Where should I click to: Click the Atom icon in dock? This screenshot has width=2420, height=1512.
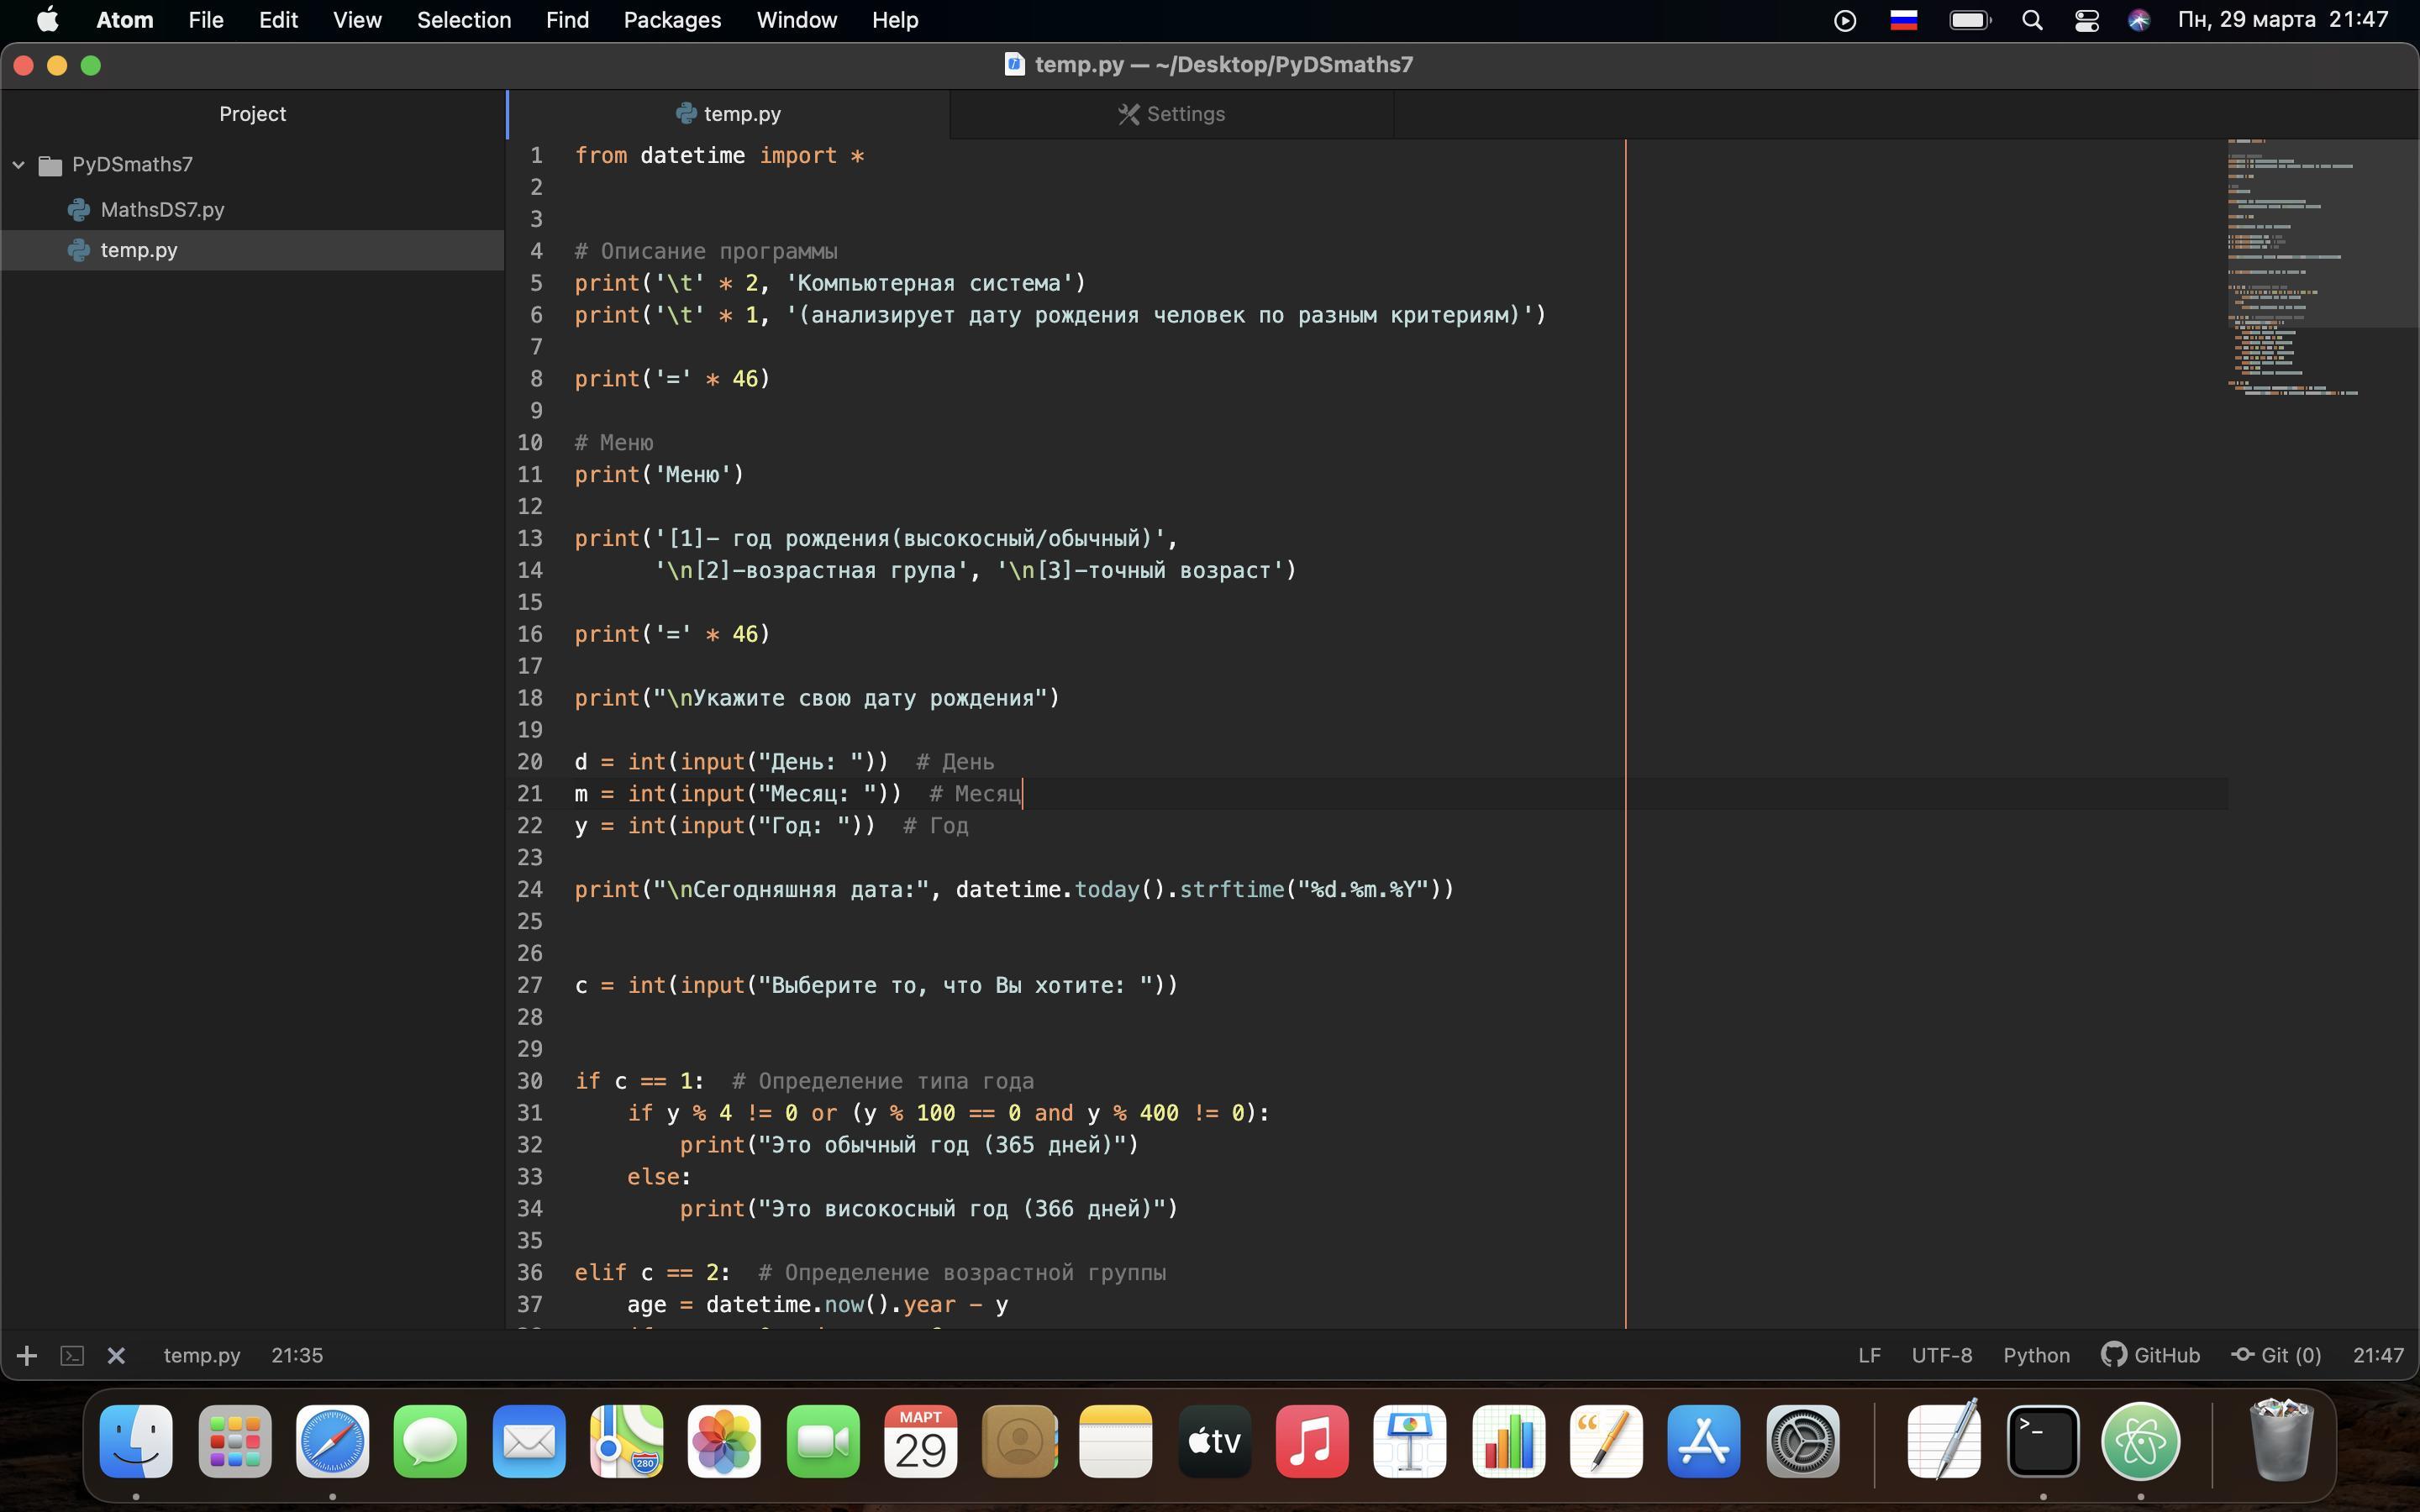click(x=2140, y=1441)
